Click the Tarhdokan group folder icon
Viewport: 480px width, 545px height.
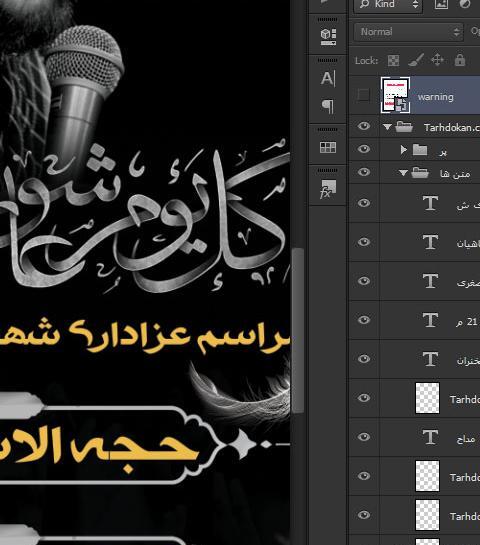(404, 127)
